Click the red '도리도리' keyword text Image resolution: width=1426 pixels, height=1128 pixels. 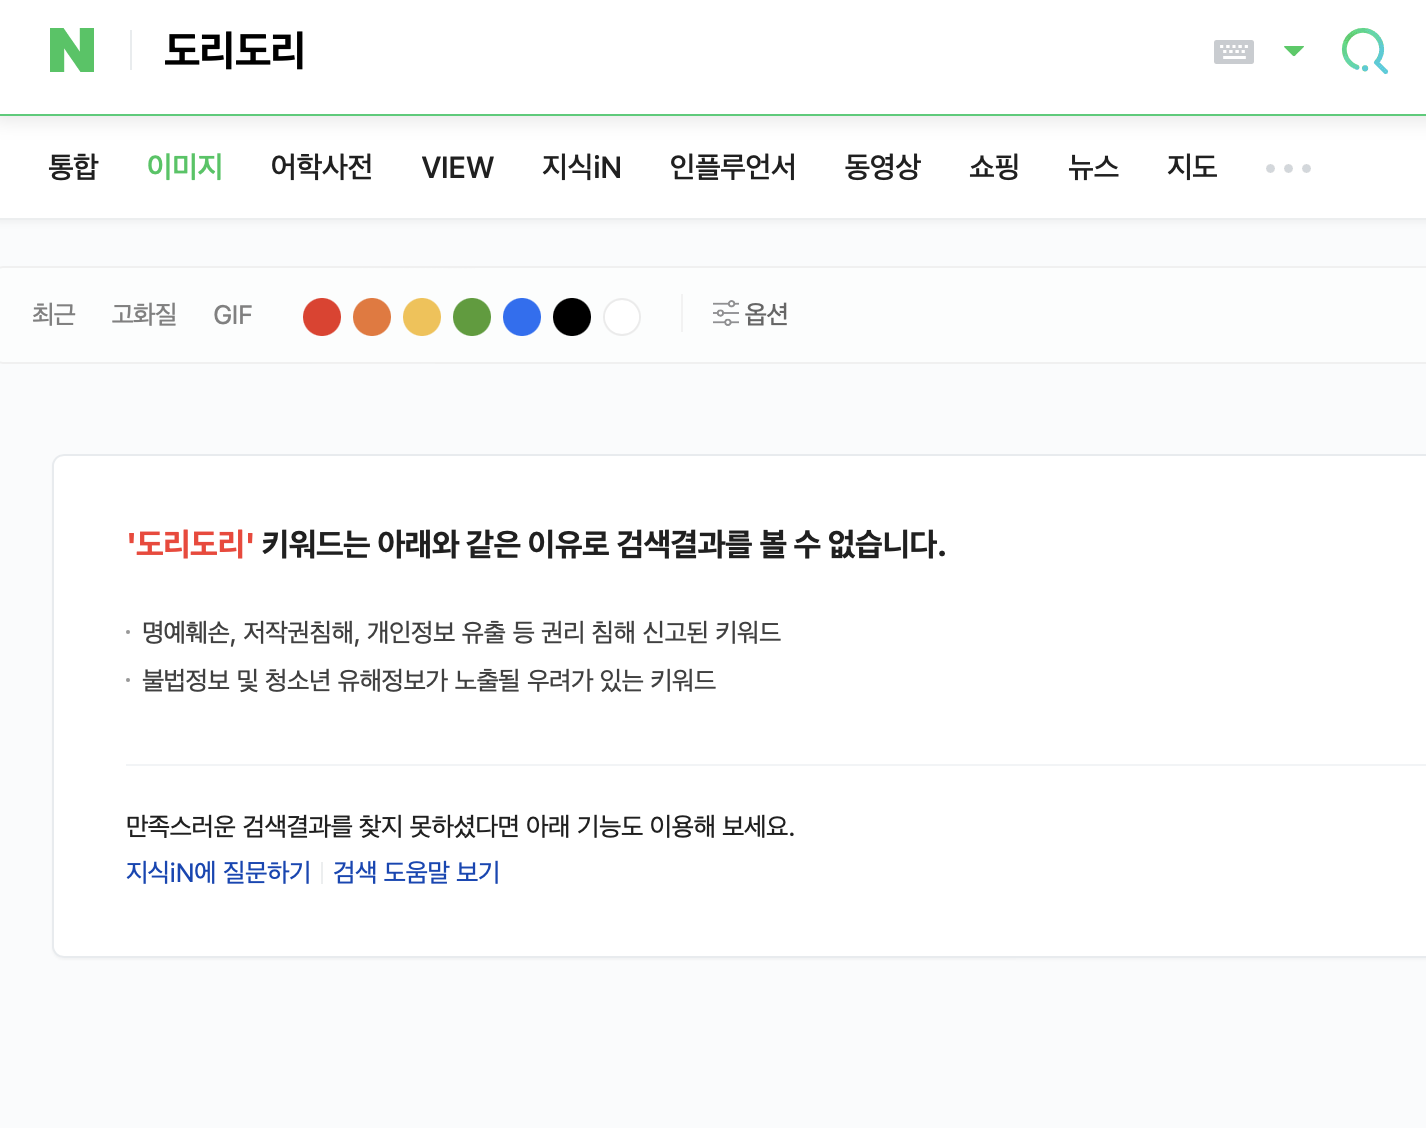point(190,544)
